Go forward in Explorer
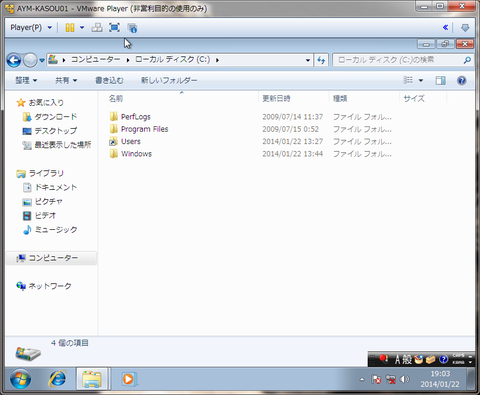 30,60
